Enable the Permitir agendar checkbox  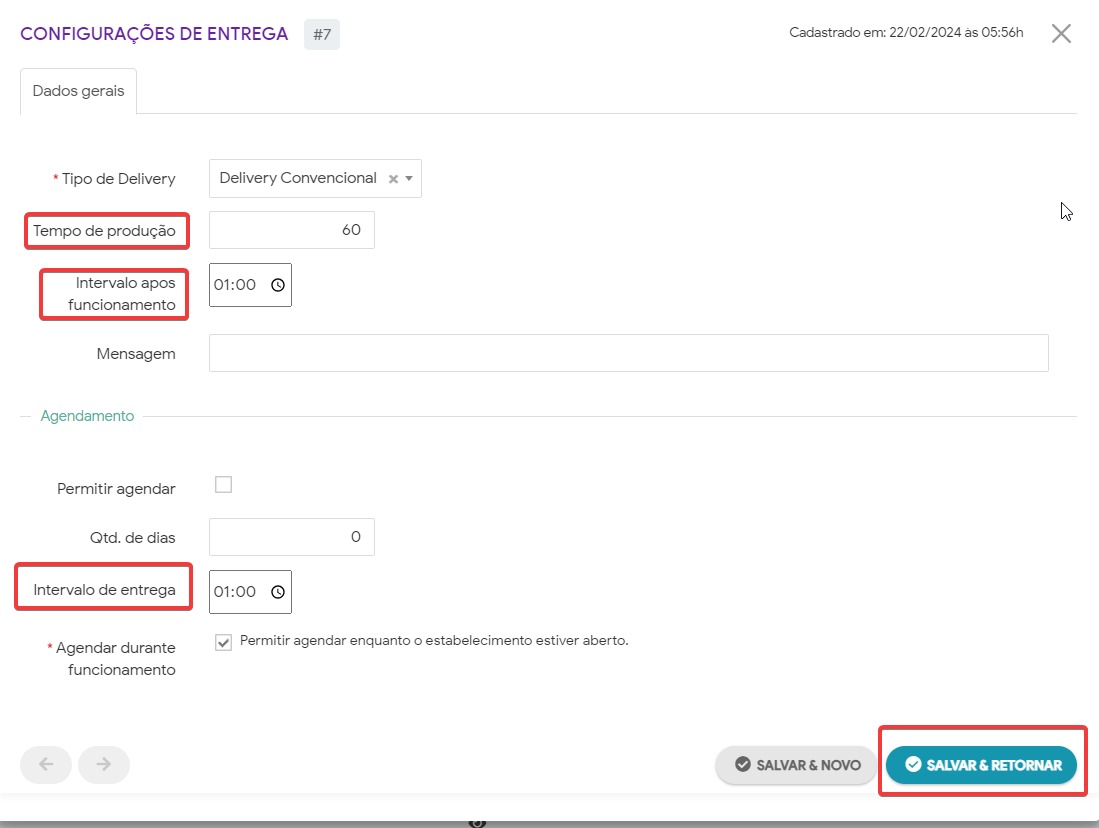tap(224, 485)
